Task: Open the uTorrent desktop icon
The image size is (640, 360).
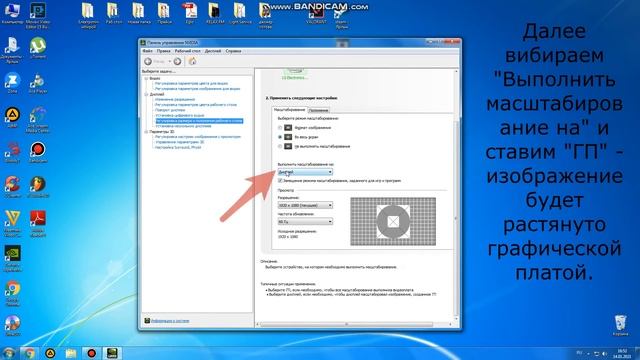Action: point(38,48)
